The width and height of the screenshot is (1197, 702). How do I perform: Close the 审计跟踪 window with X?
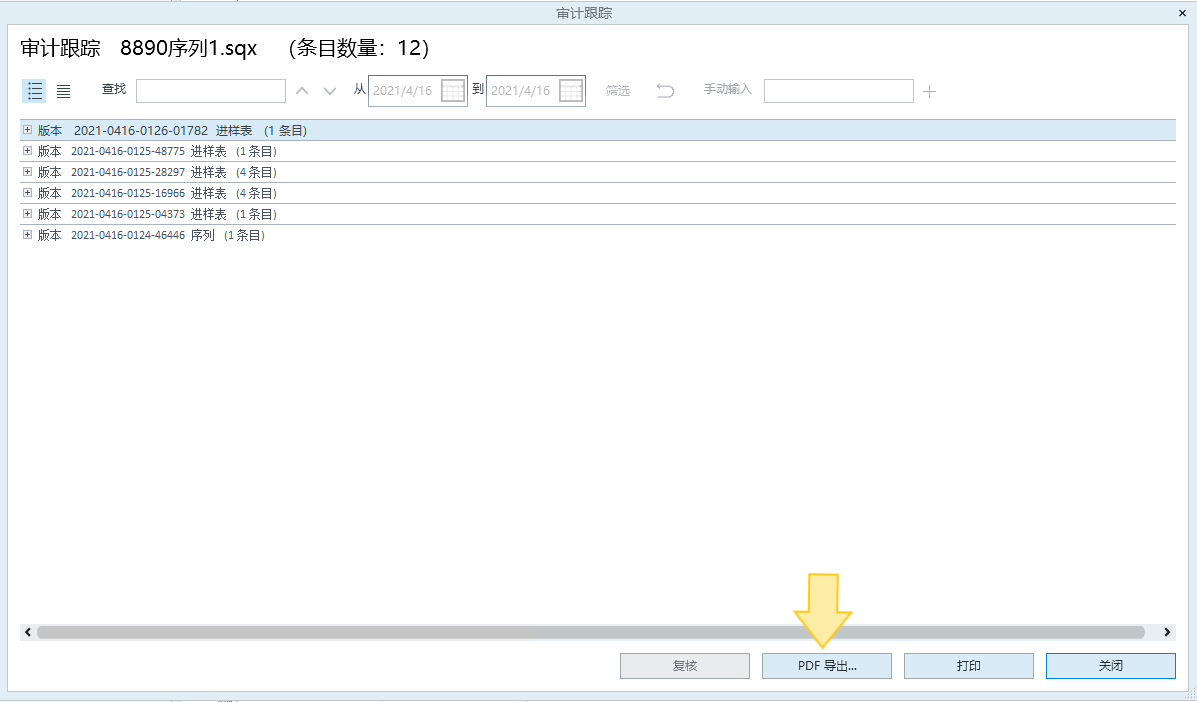coord(1182,13)
